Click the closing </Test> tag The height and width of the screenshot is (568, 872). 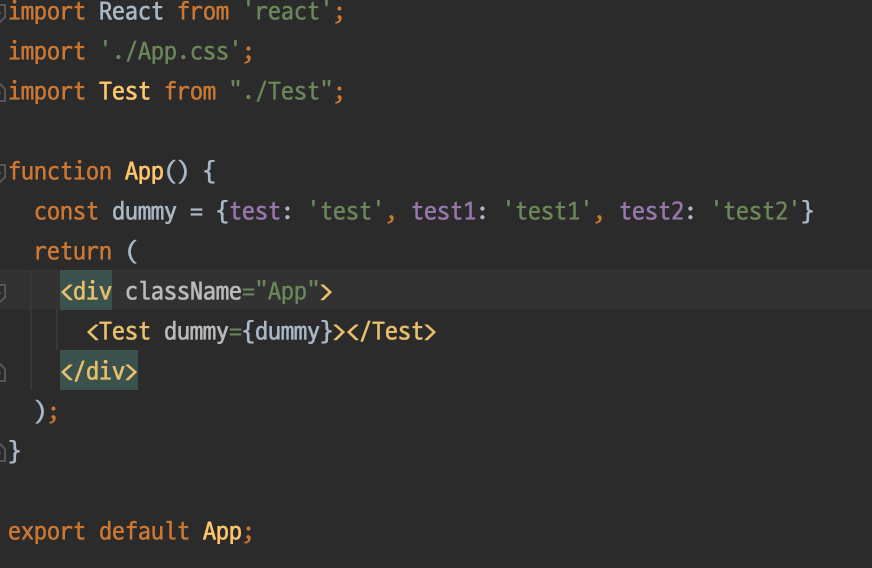[392, 332]
